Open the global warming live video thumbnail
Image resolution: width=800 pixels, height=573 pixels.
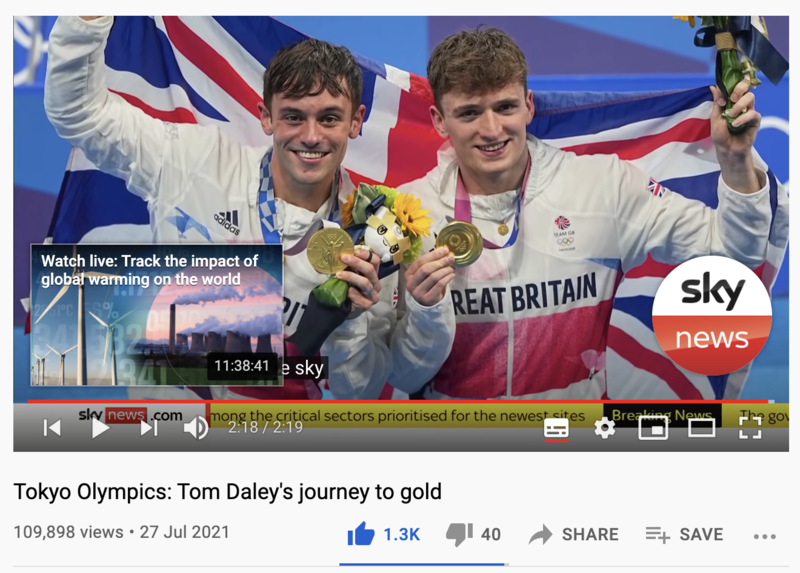click(157, 315)
